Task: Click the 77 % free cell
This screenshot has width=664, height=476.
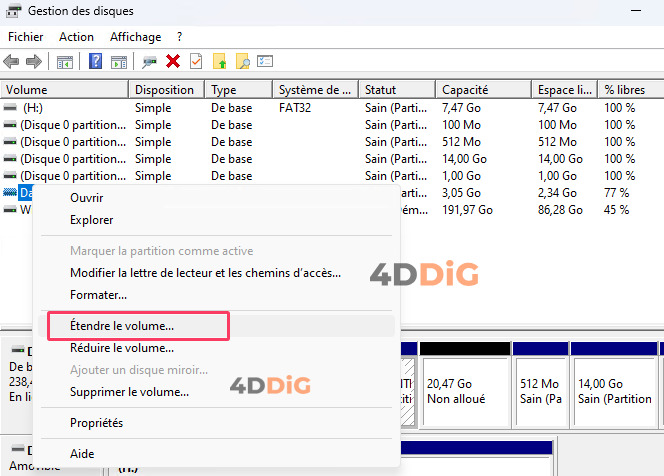Action: 617,193
